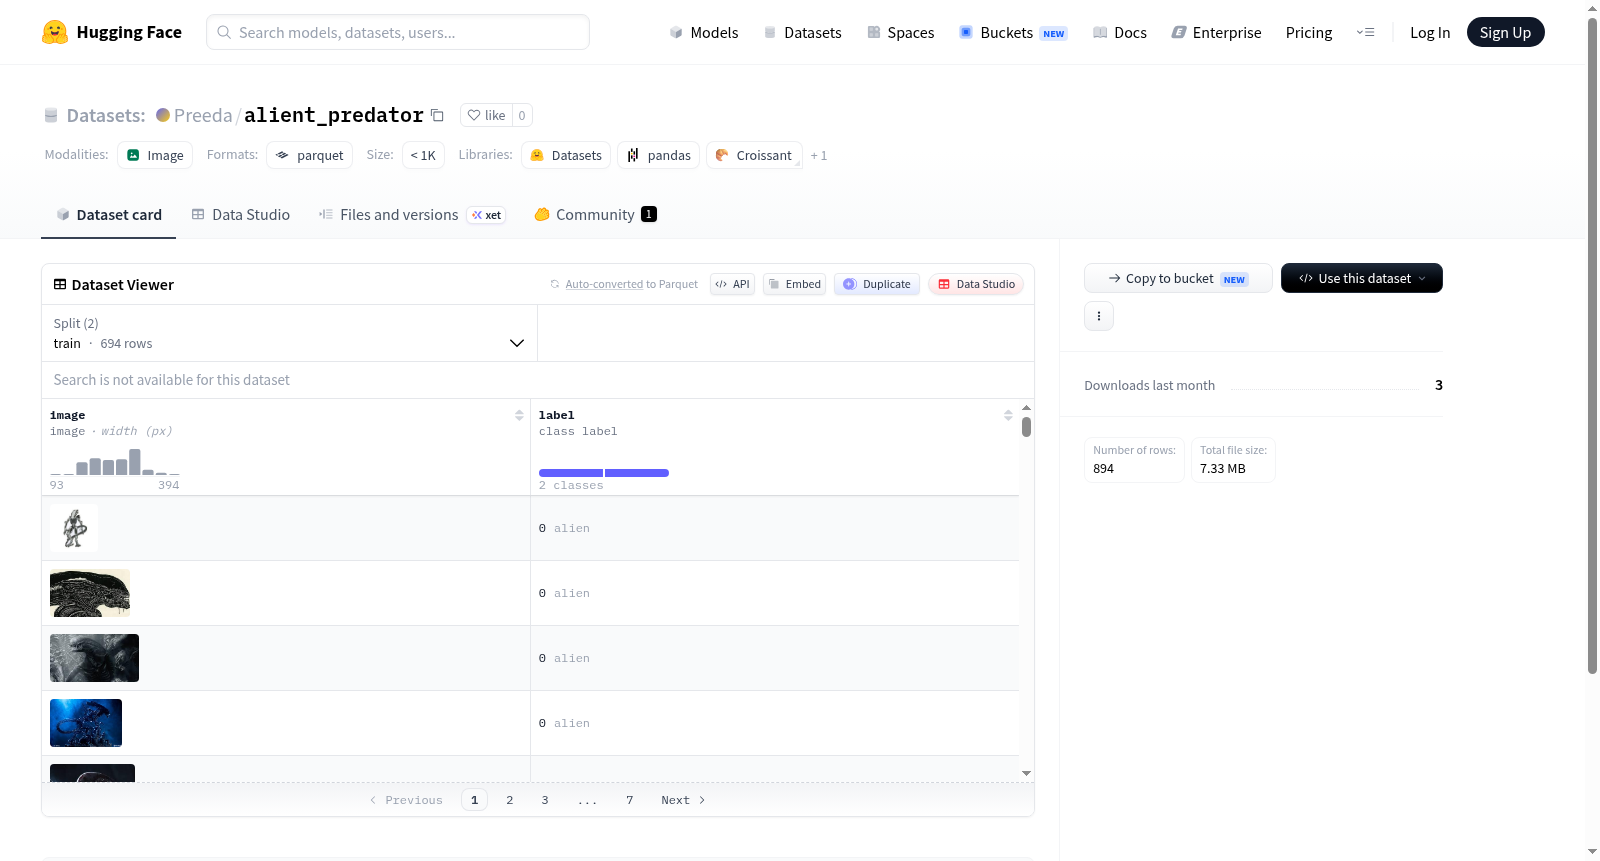The height and width of the screenshot is (861, 1600).
Task: Click the Sign Up button
Action: coord(1506,32)
